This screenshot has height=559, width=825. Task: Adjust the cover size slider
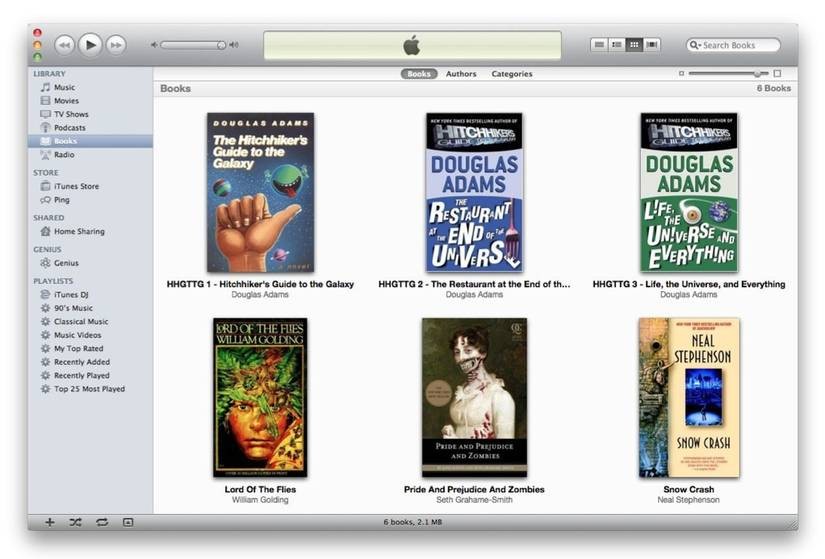tap(729, 74)
